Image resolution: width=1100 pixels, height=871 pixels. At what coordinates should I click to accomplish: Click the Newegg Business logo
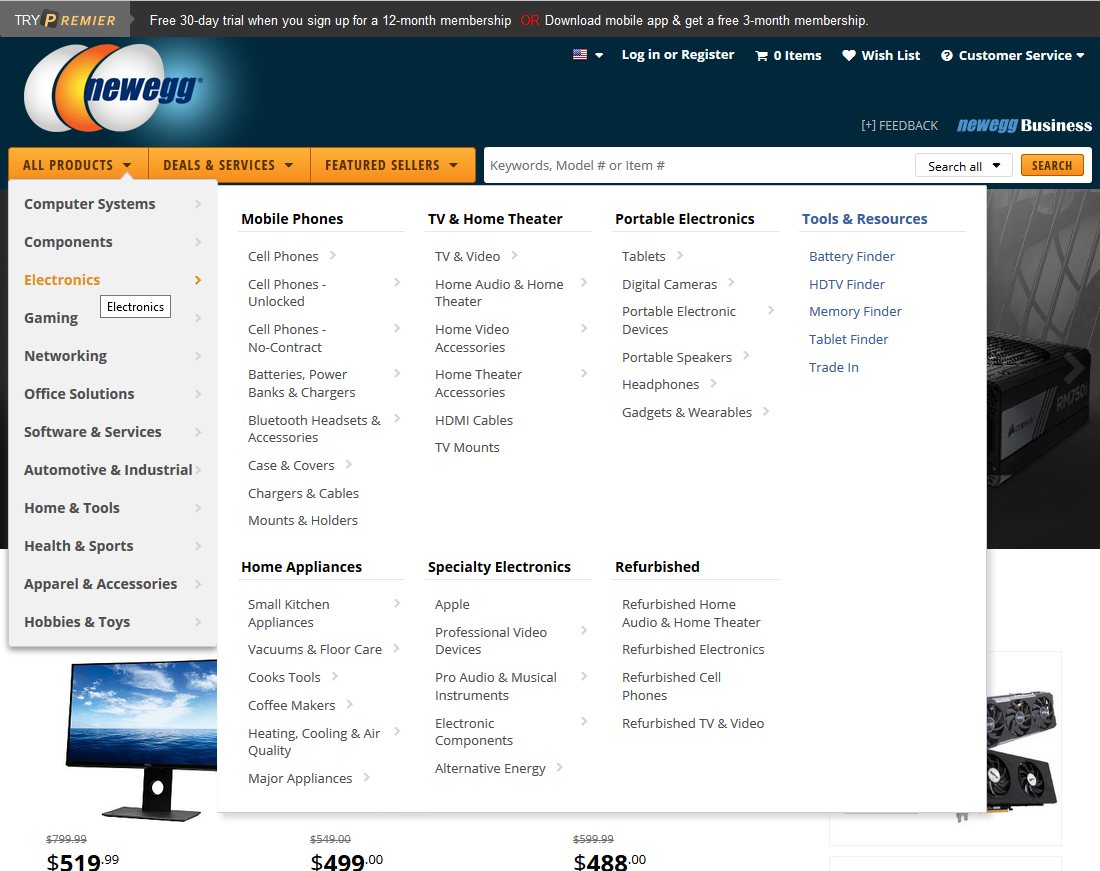pos(1024,126)
